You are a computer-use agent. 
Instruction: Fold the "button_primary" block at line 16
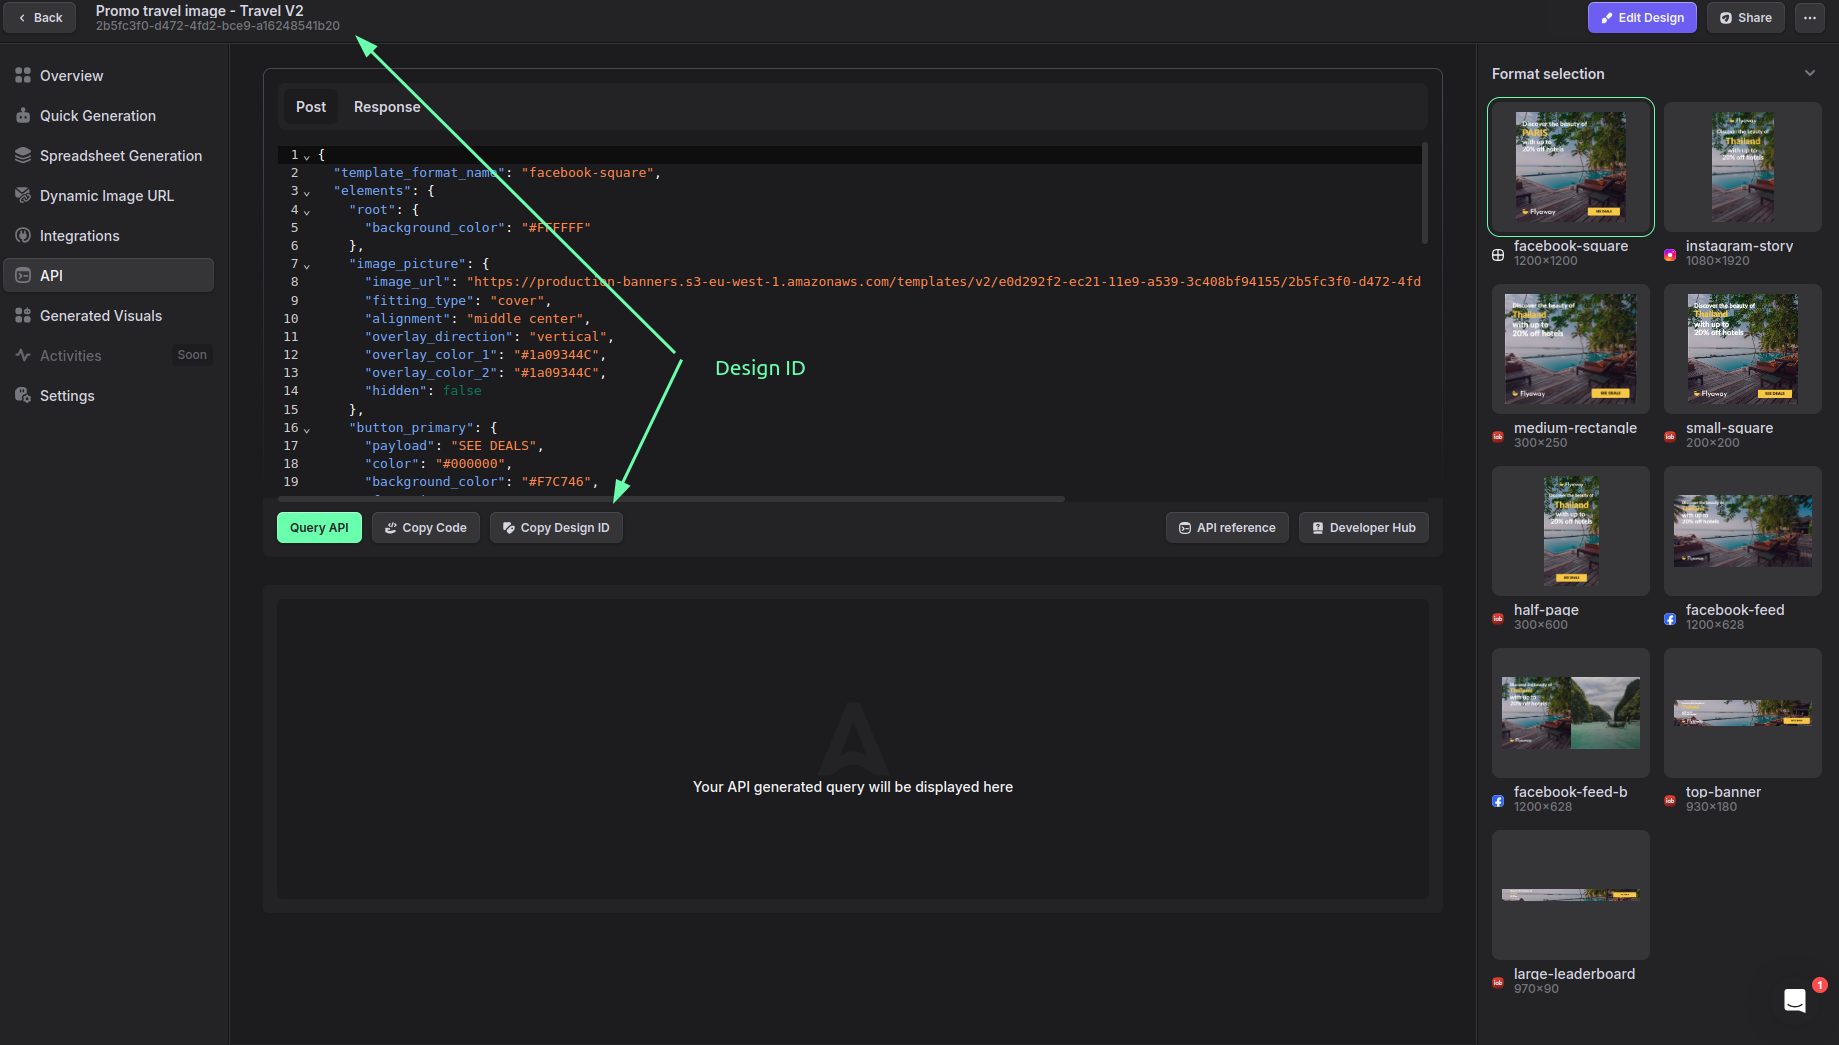307,429
